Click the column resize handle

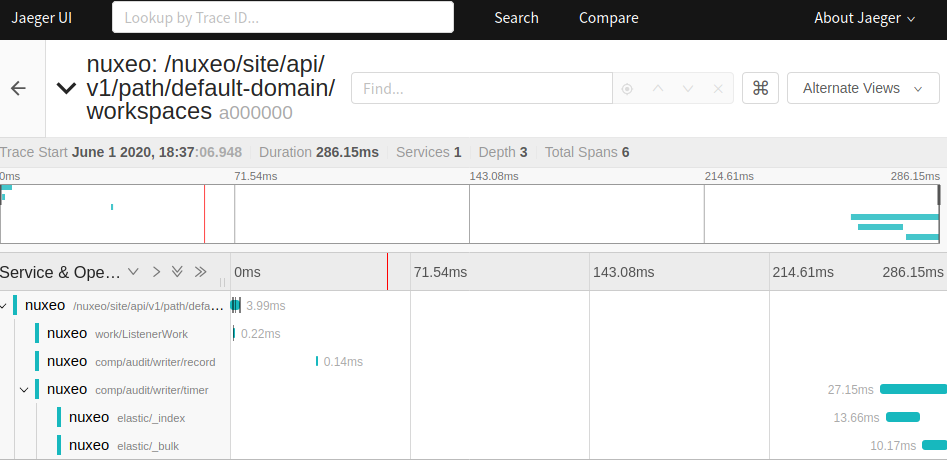(x=222, y=282)
